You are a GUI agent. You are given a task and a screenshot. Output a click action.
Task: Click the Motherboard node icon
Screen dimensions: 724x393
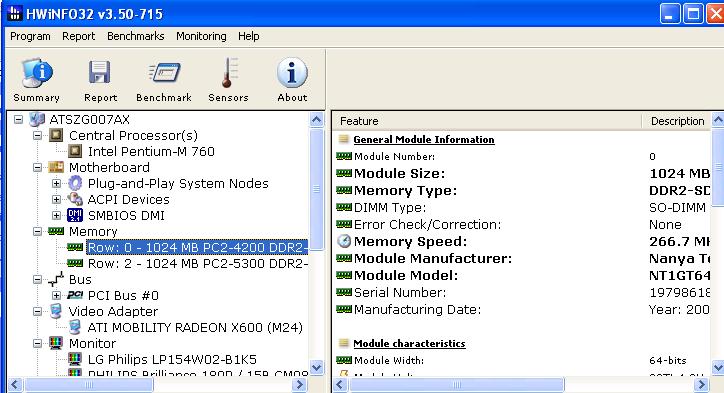56,167
